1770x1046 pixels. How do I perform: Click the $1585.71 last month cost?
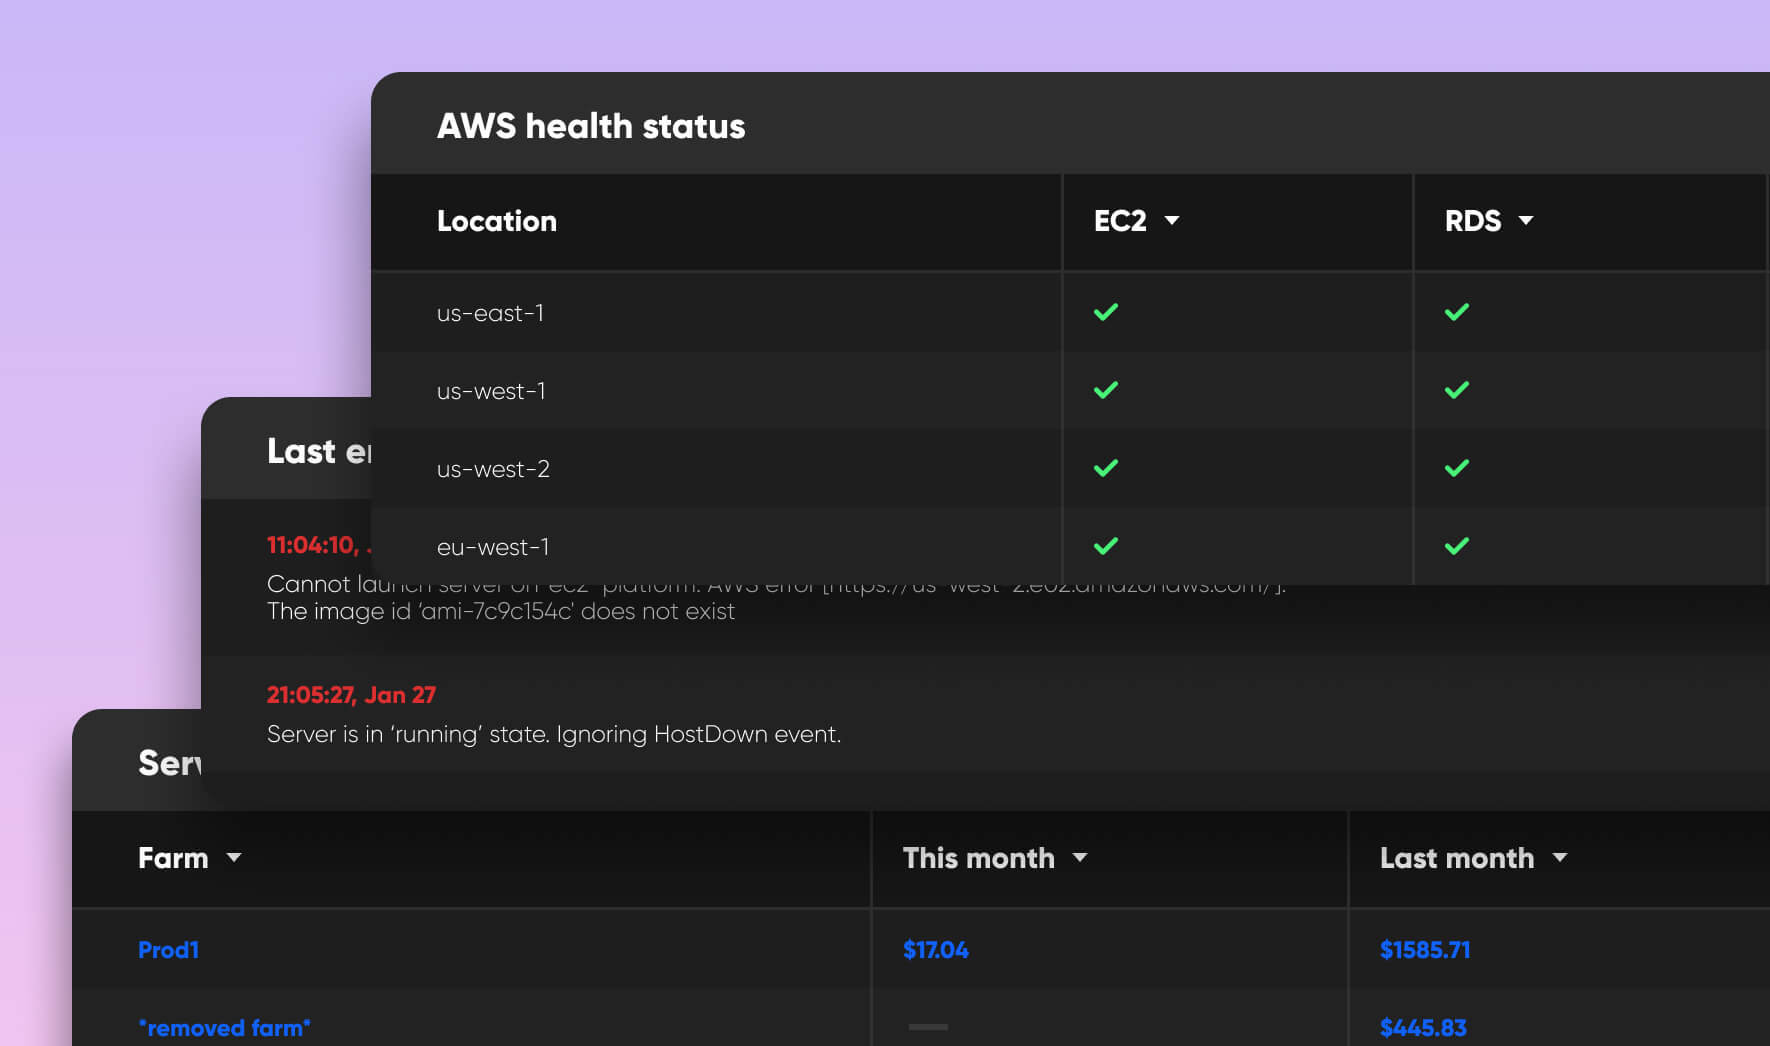[x=1425, y=950]
